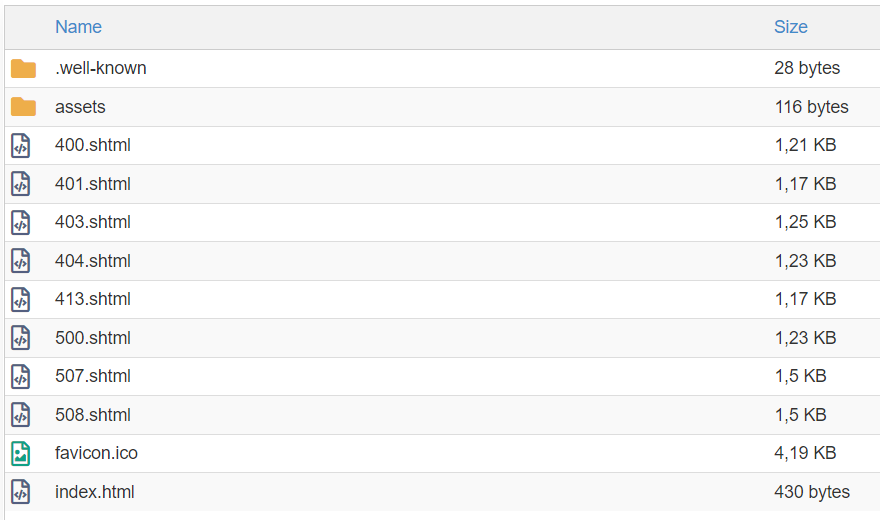Click the 4,19 KB size cell
Viewport: 880px width, 520px height.
pos(805,453)
